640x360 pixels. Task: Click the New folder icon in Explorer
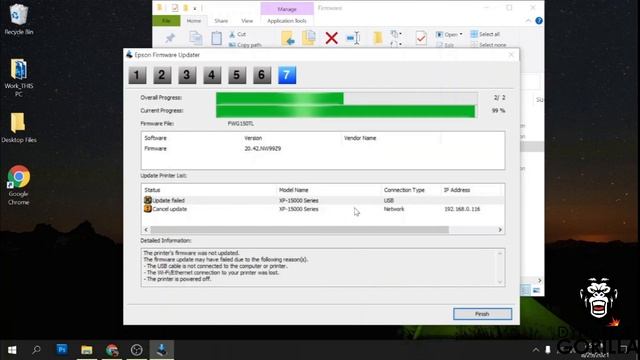pos(378,38)
